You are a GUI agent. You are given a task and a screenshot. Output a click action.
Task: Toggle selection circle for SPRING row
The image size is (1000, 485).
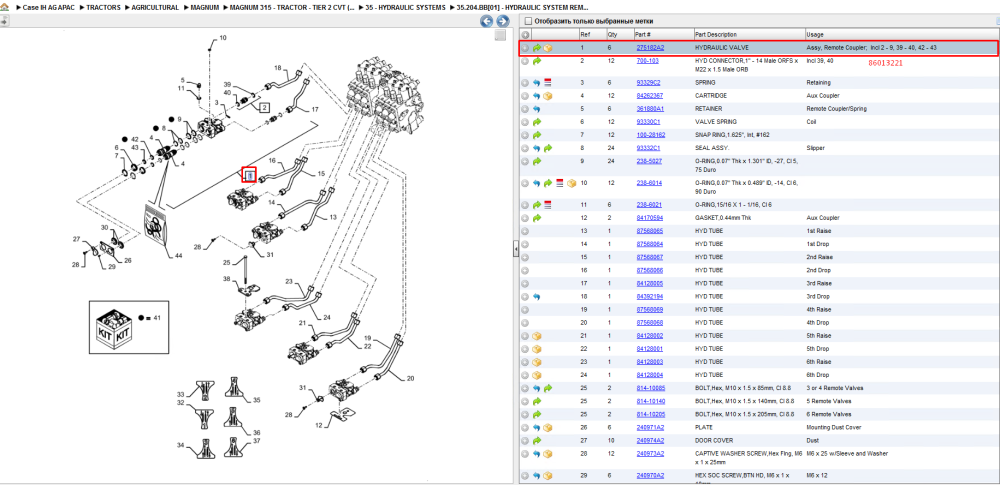[526, 83]
